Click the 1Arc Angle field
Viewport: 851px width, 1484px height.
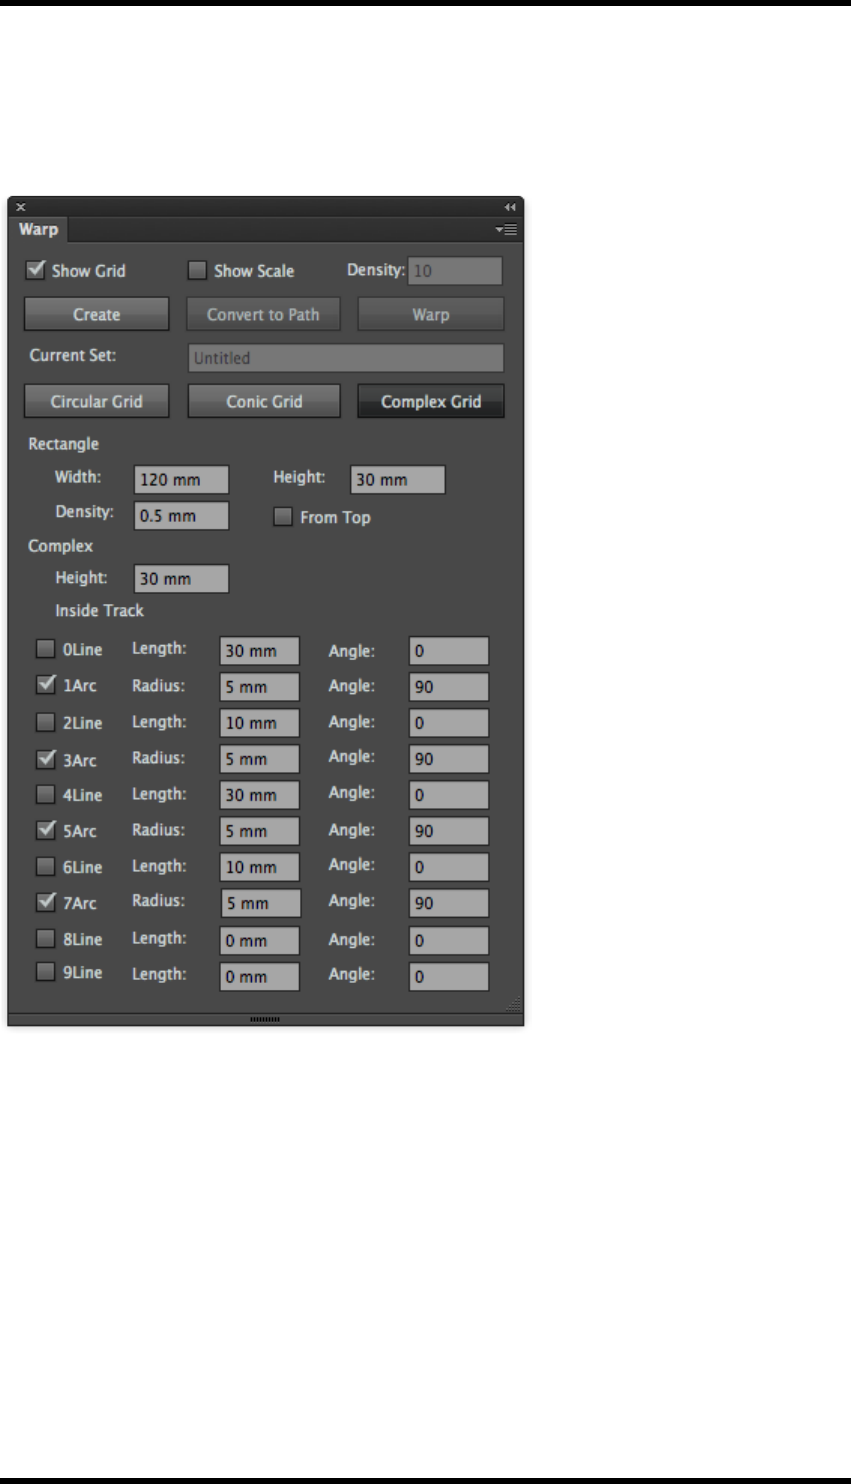[x=449, y=687]
